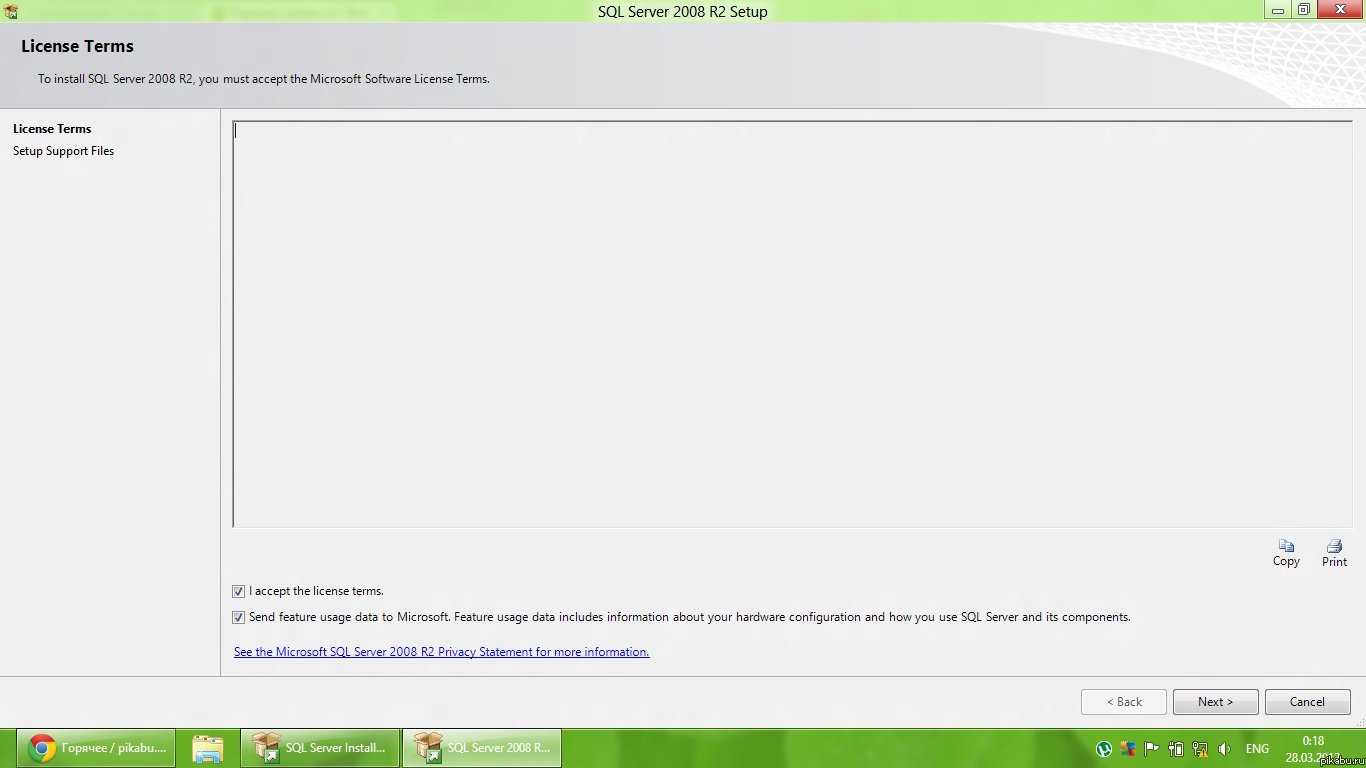Select Setup Support Files step in sidebar

click(x=63, y=151)
